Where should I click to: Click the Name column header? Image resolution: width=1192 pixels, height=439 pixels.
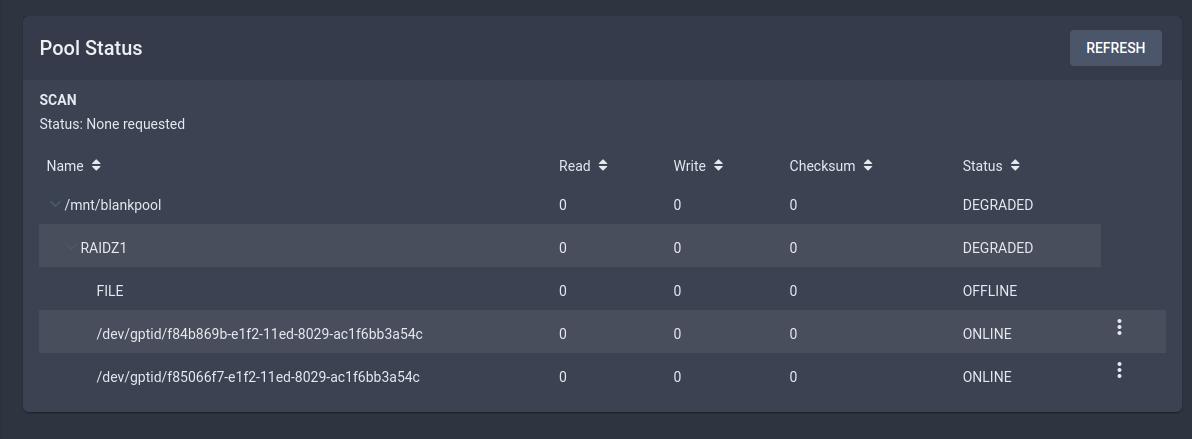coord(65,166)
